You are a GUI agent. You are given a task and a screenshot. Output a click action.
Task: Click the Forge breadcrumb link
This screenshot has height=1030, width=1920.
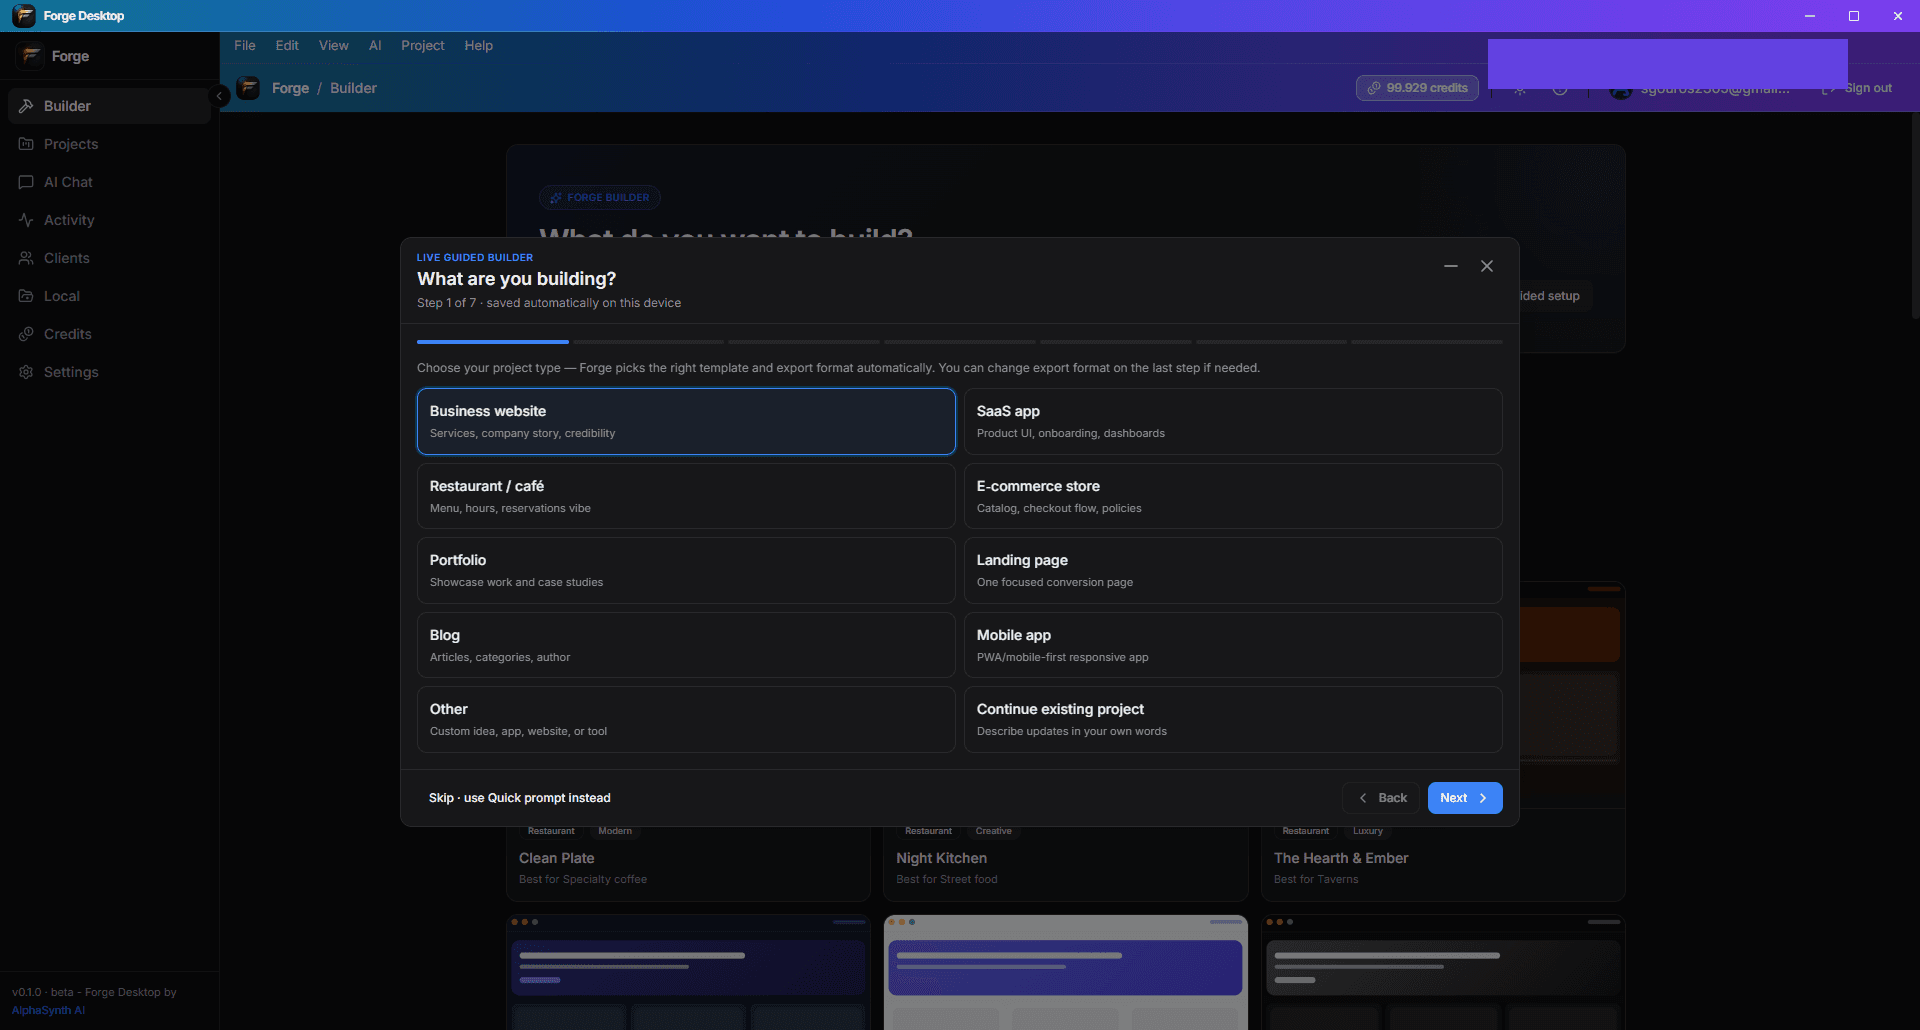[x=290, y=88]
